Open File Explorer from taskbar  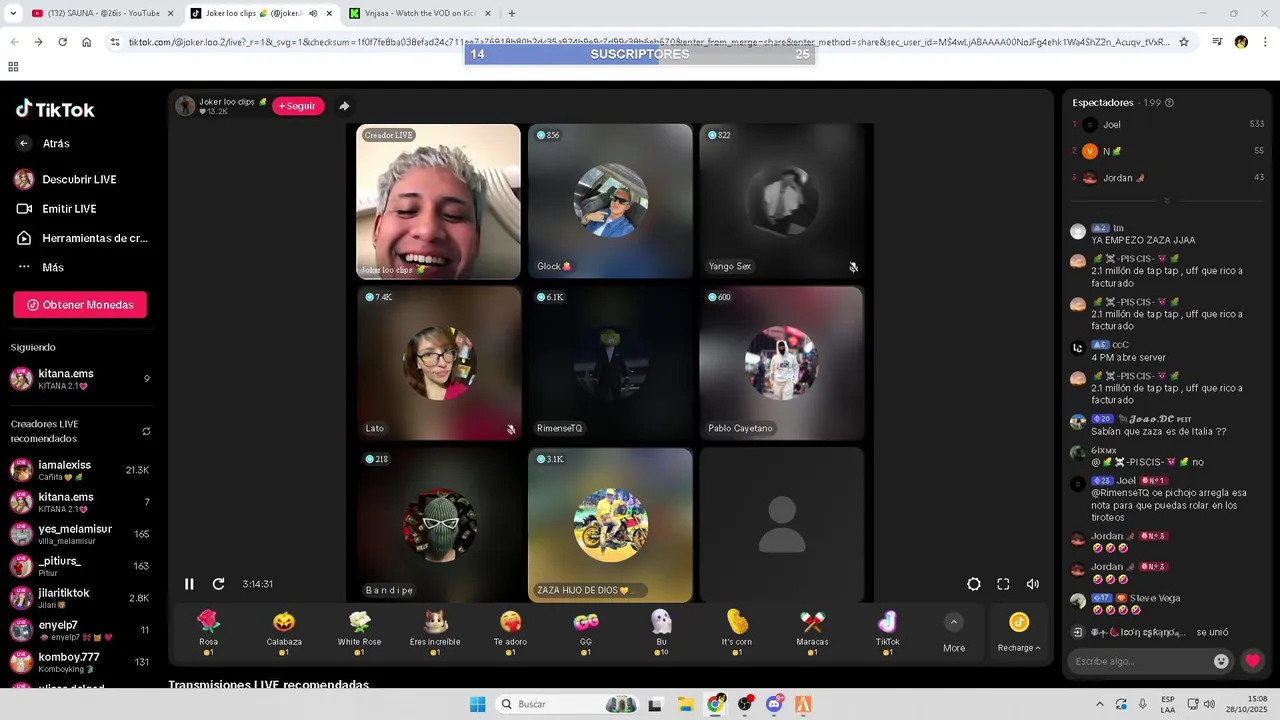[x=686, y=704]
